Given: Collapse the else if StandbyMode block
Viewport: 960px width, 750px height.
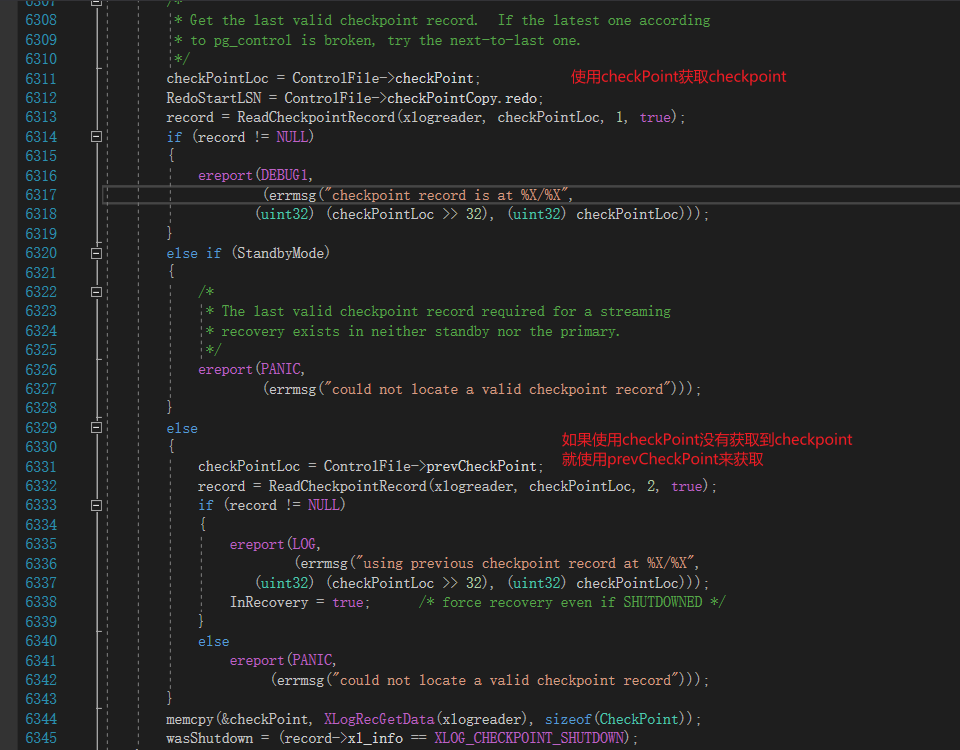Looking at the screenshot, I should 96,252.
